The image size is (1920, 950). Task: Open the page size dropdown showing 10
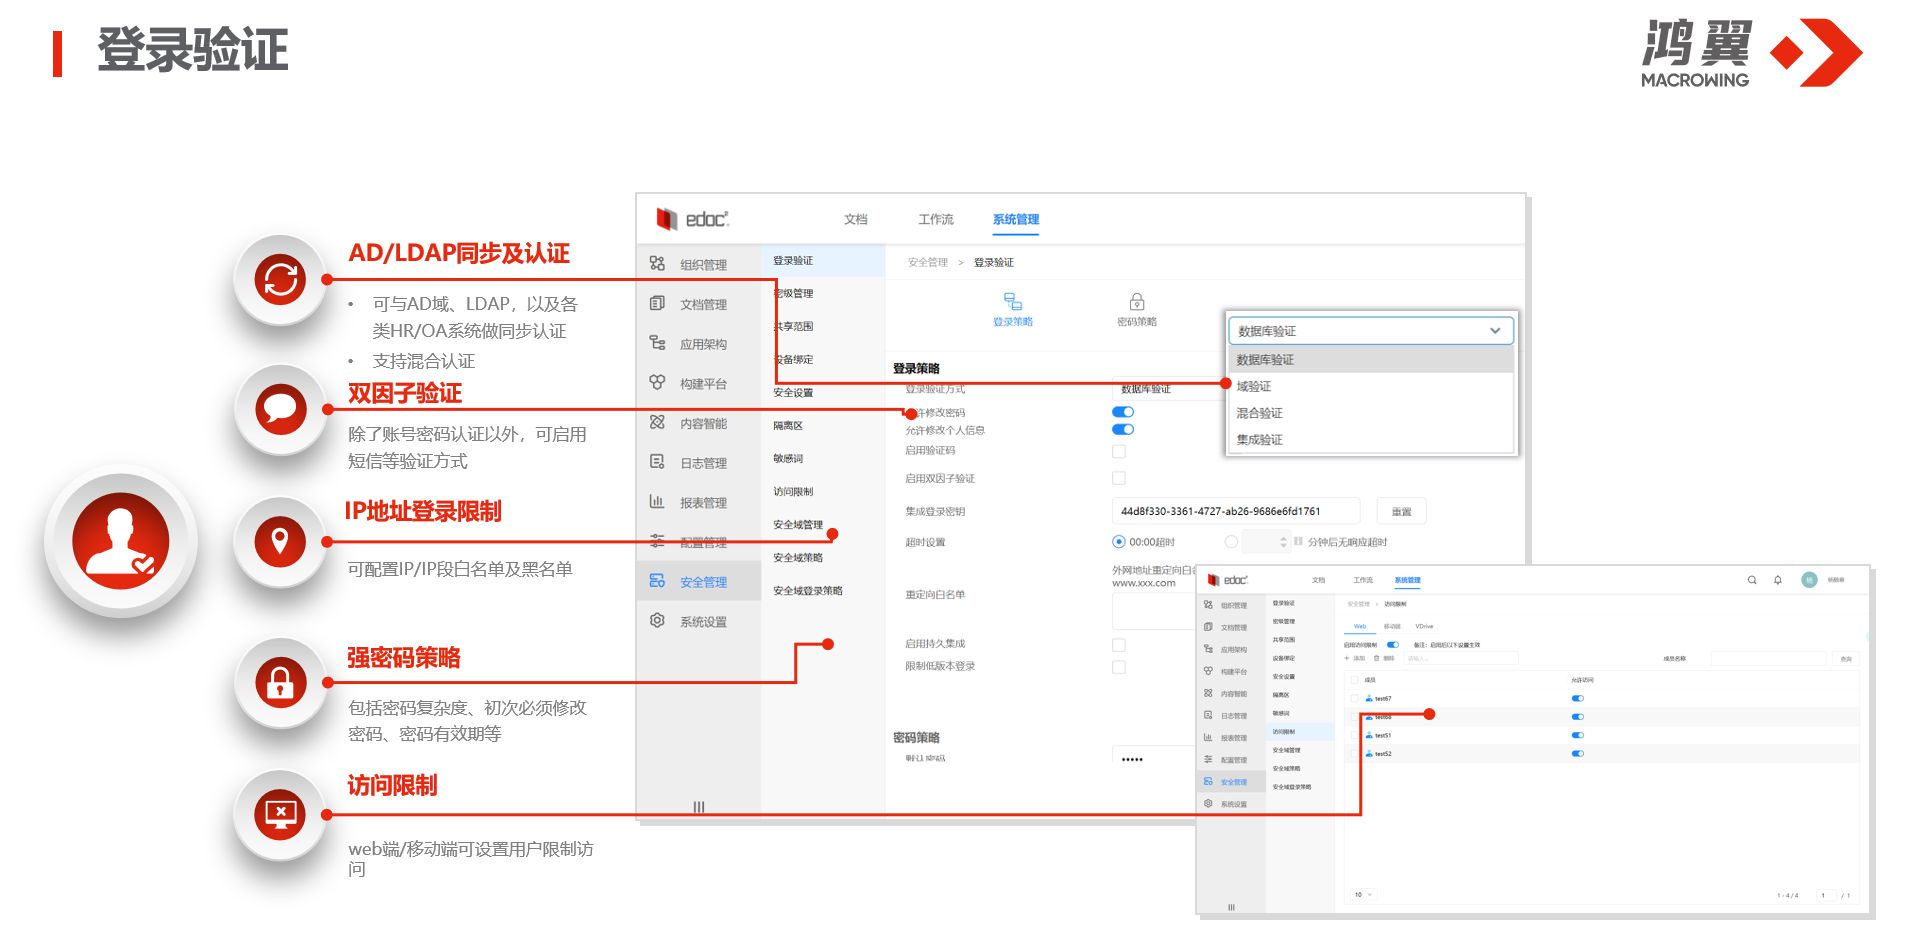point(1363,895)
